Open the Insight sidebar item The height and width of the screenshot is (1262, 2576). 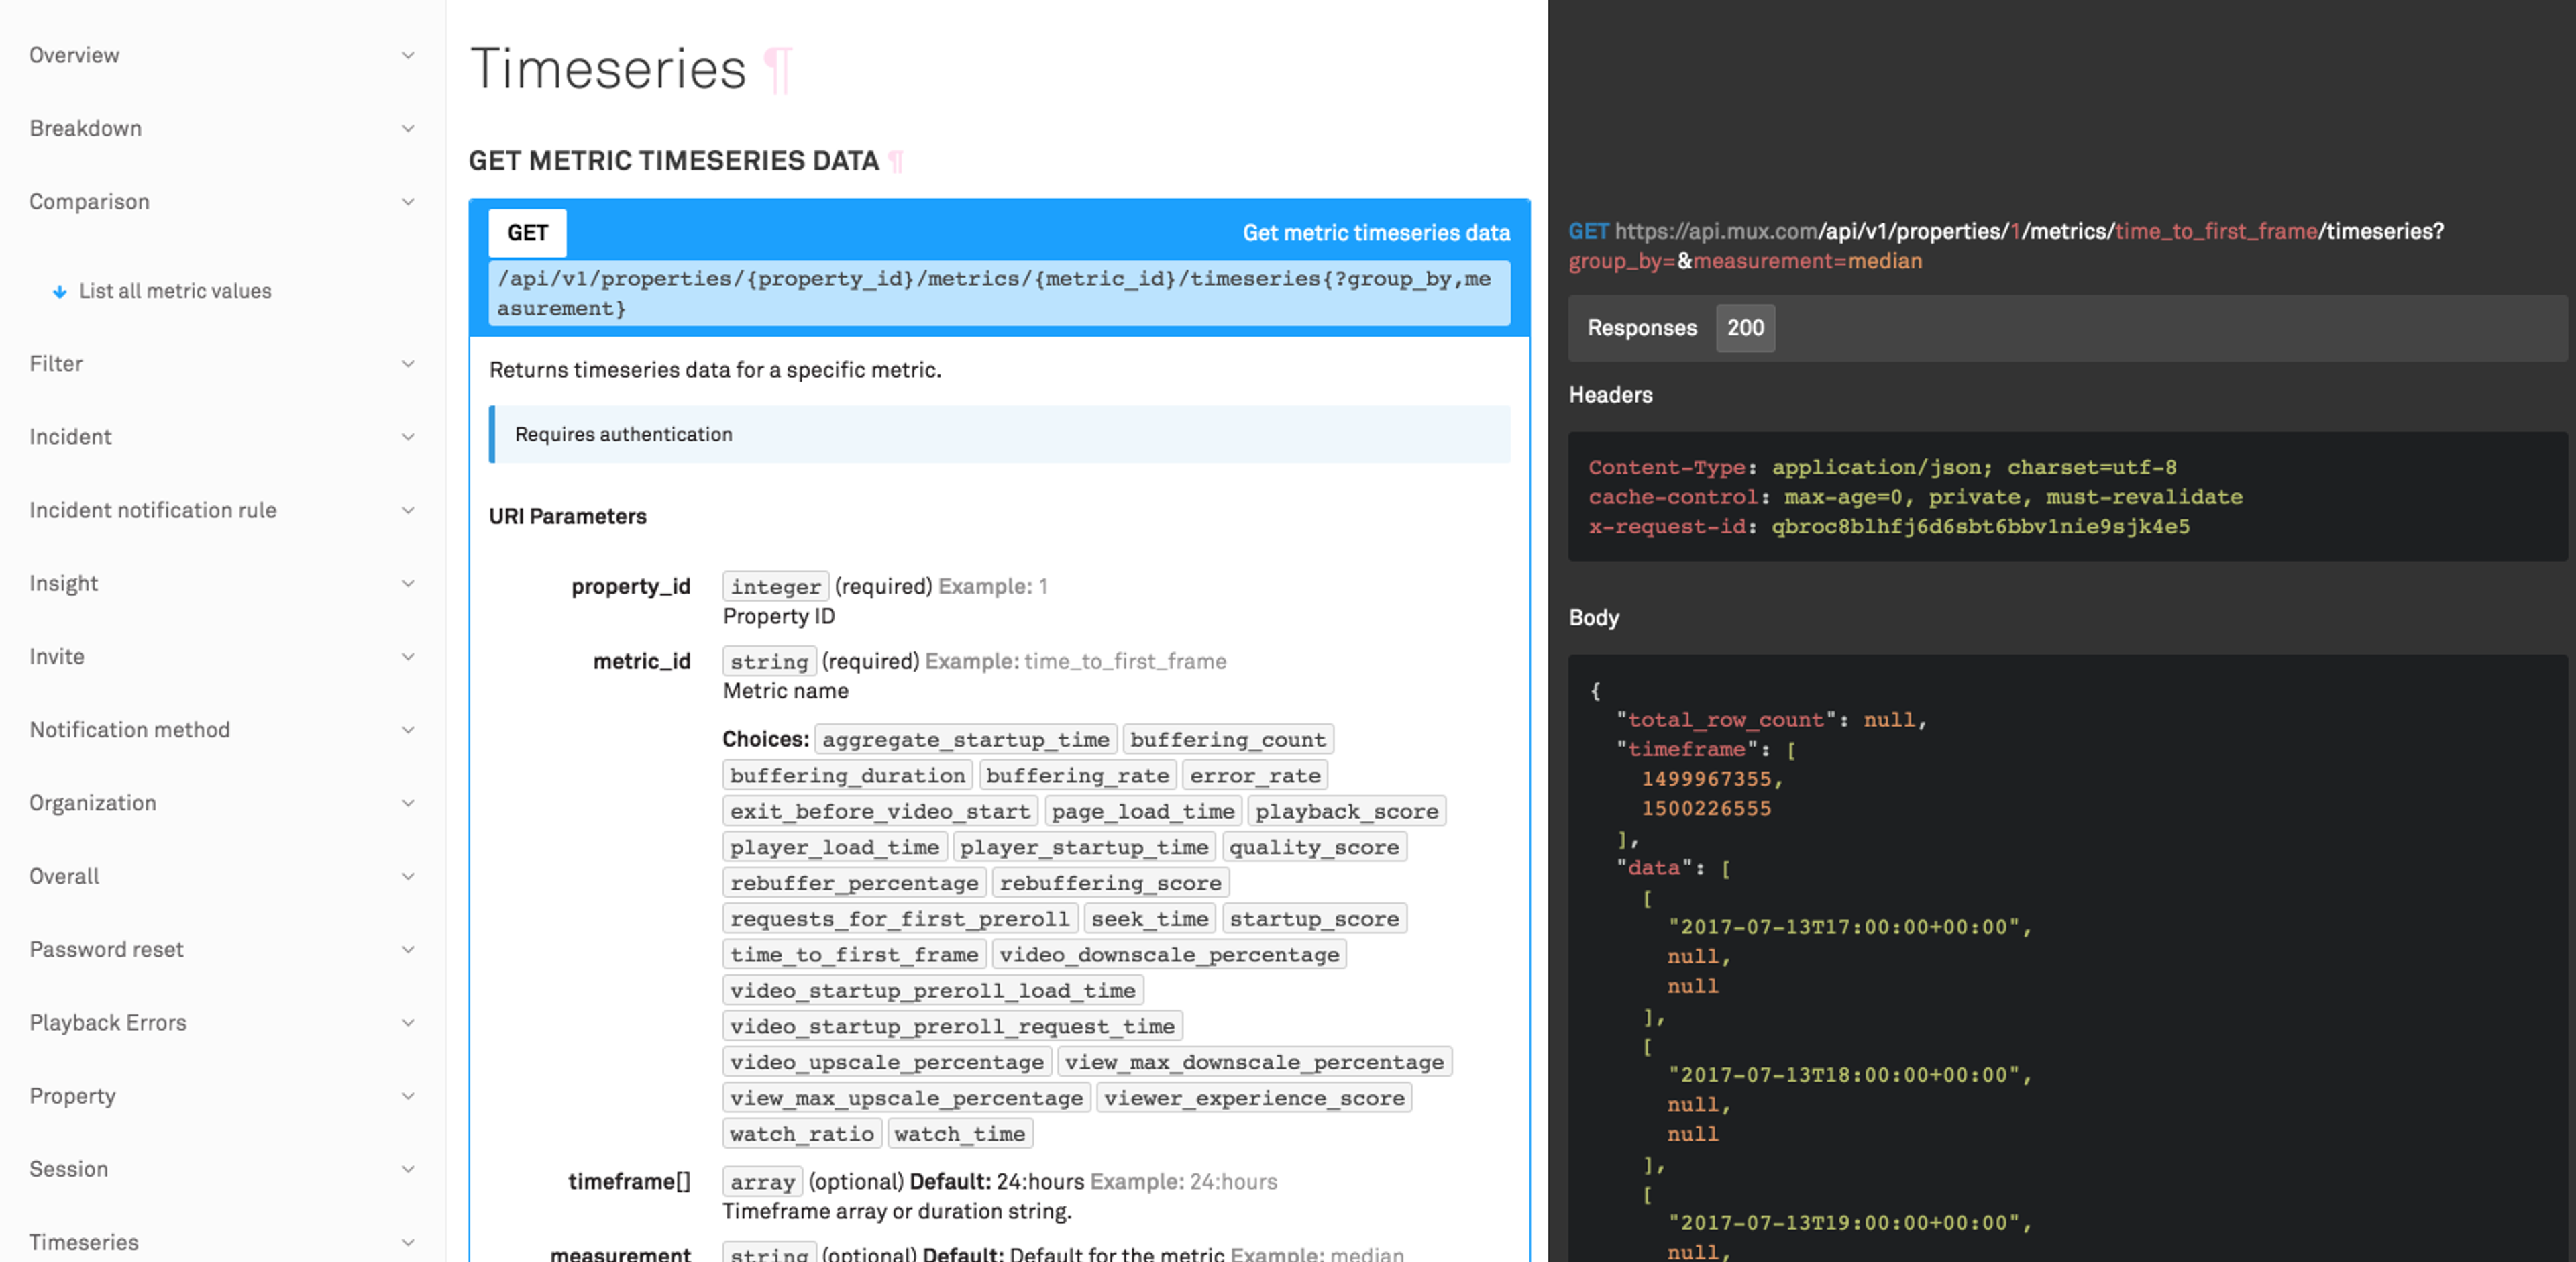click(64, 583)
